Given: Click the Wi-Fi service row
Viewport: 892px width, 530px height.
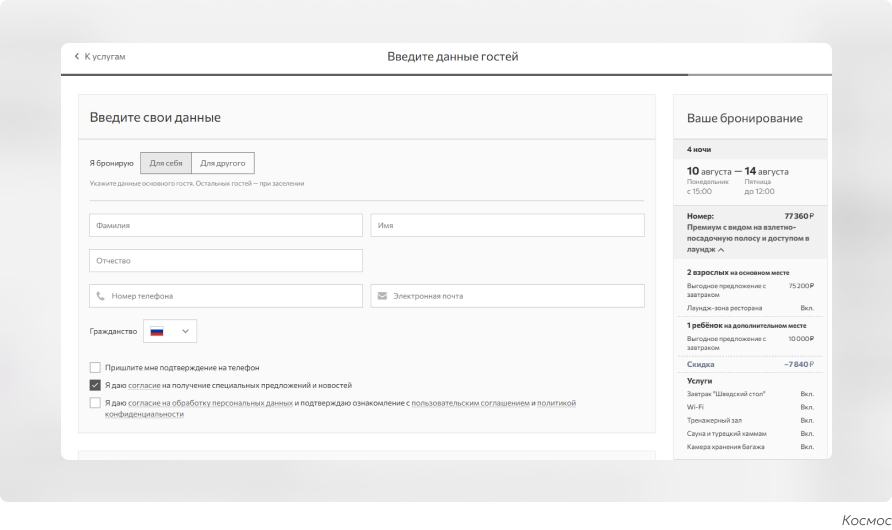Looking at the screenshot, I should (750, 407).
